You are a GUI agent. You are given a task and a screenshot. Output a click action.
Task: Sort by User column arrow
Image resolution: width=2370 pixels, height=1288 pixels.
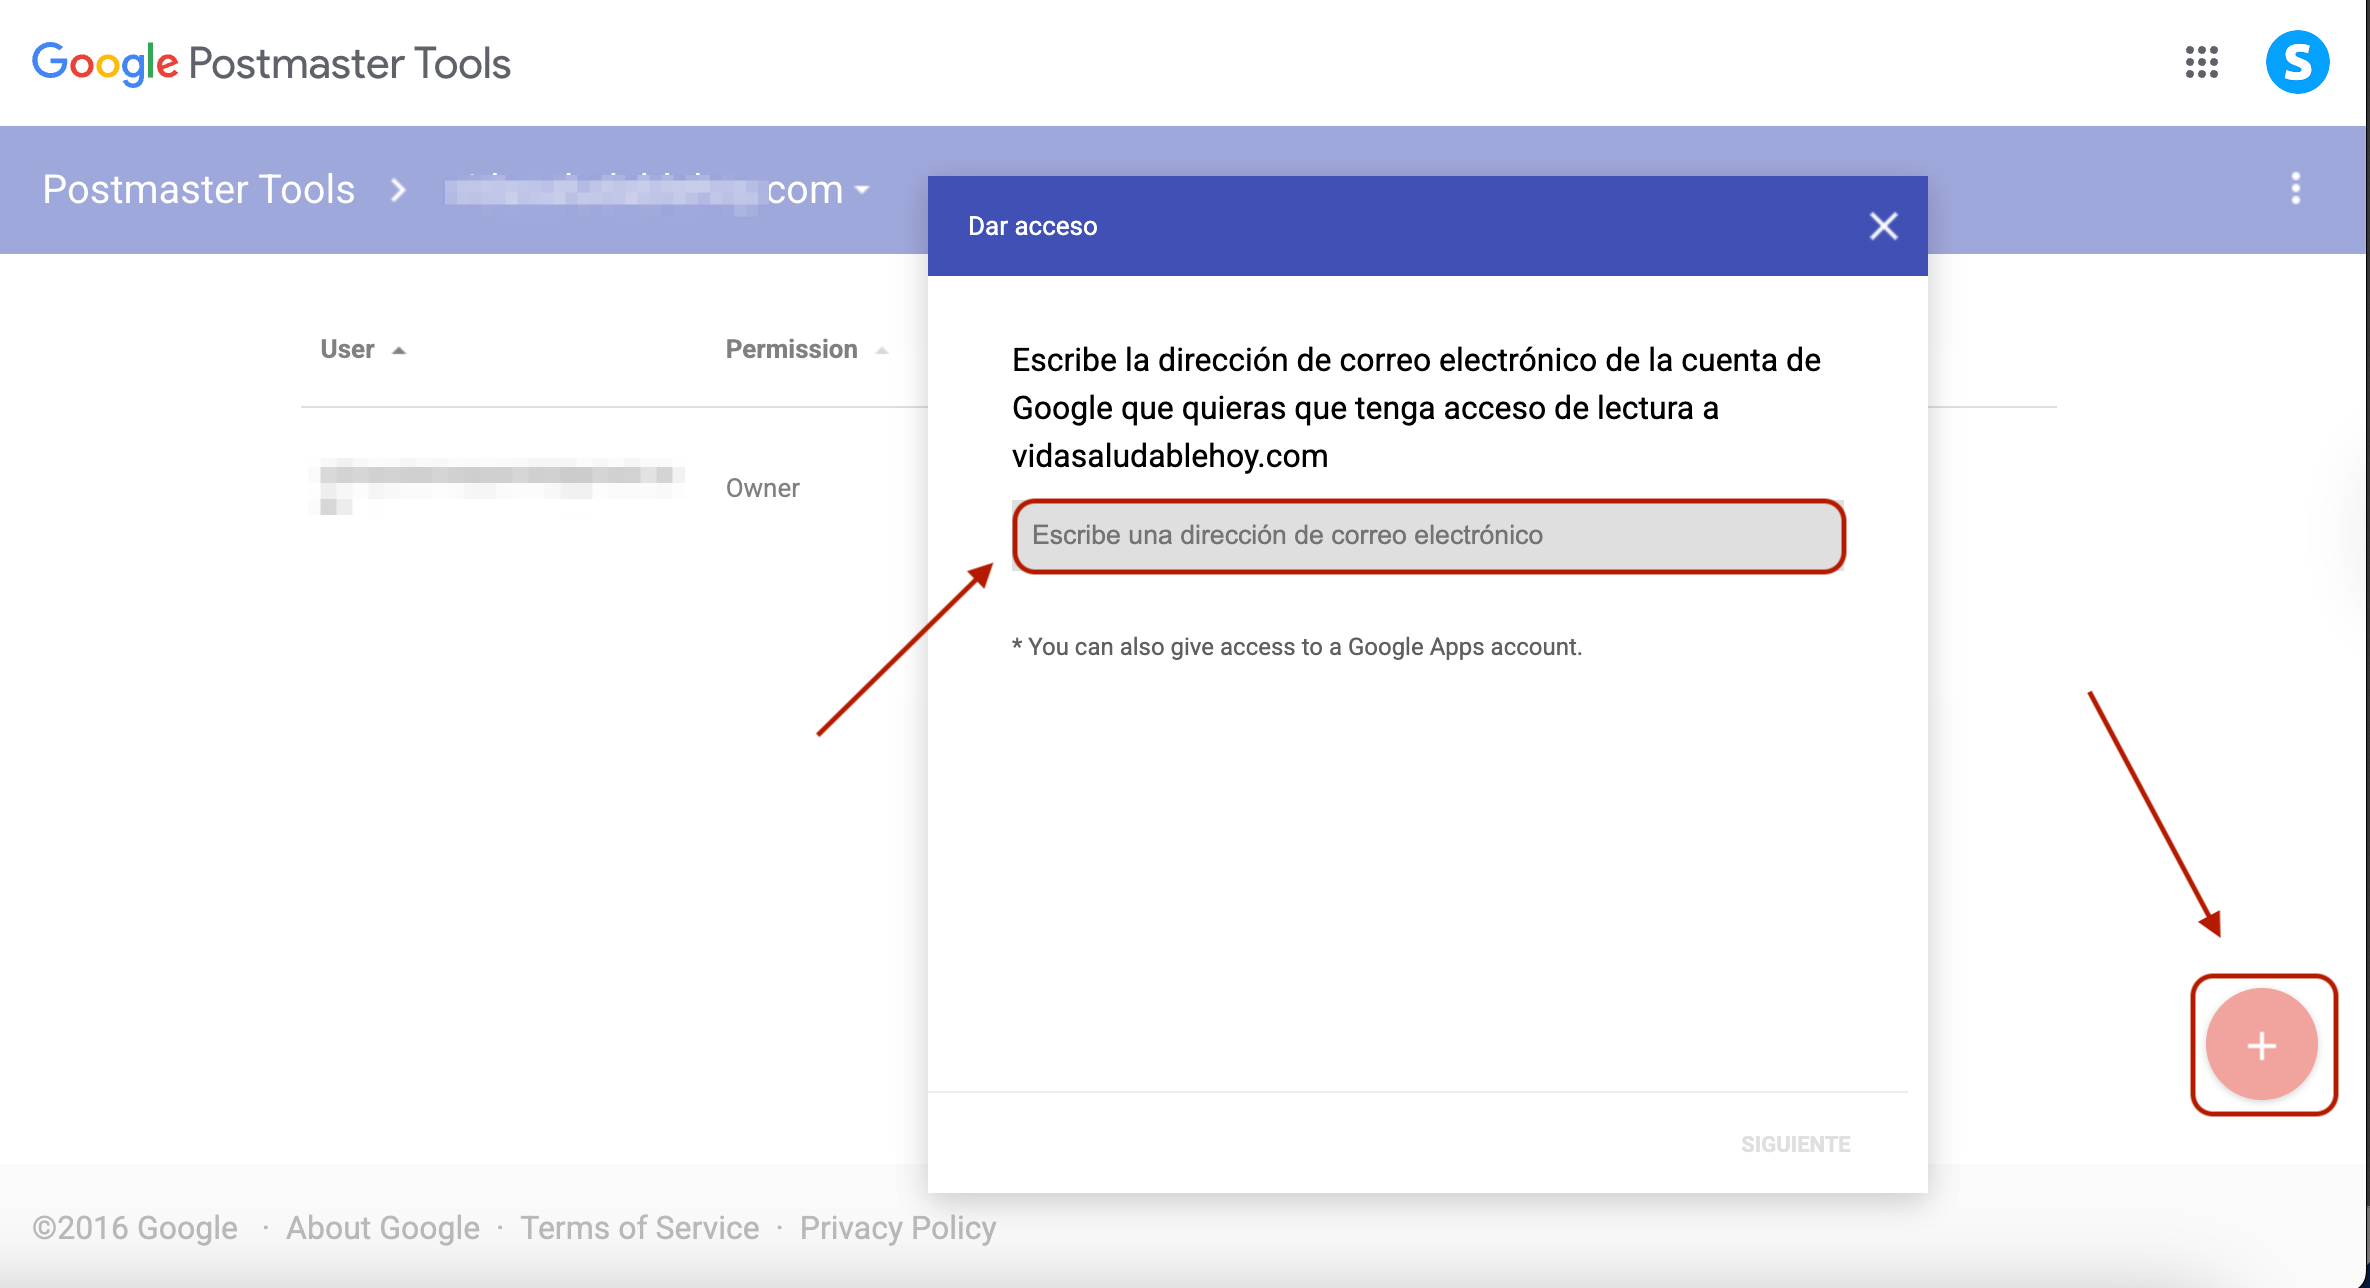[x=399, y=350]
